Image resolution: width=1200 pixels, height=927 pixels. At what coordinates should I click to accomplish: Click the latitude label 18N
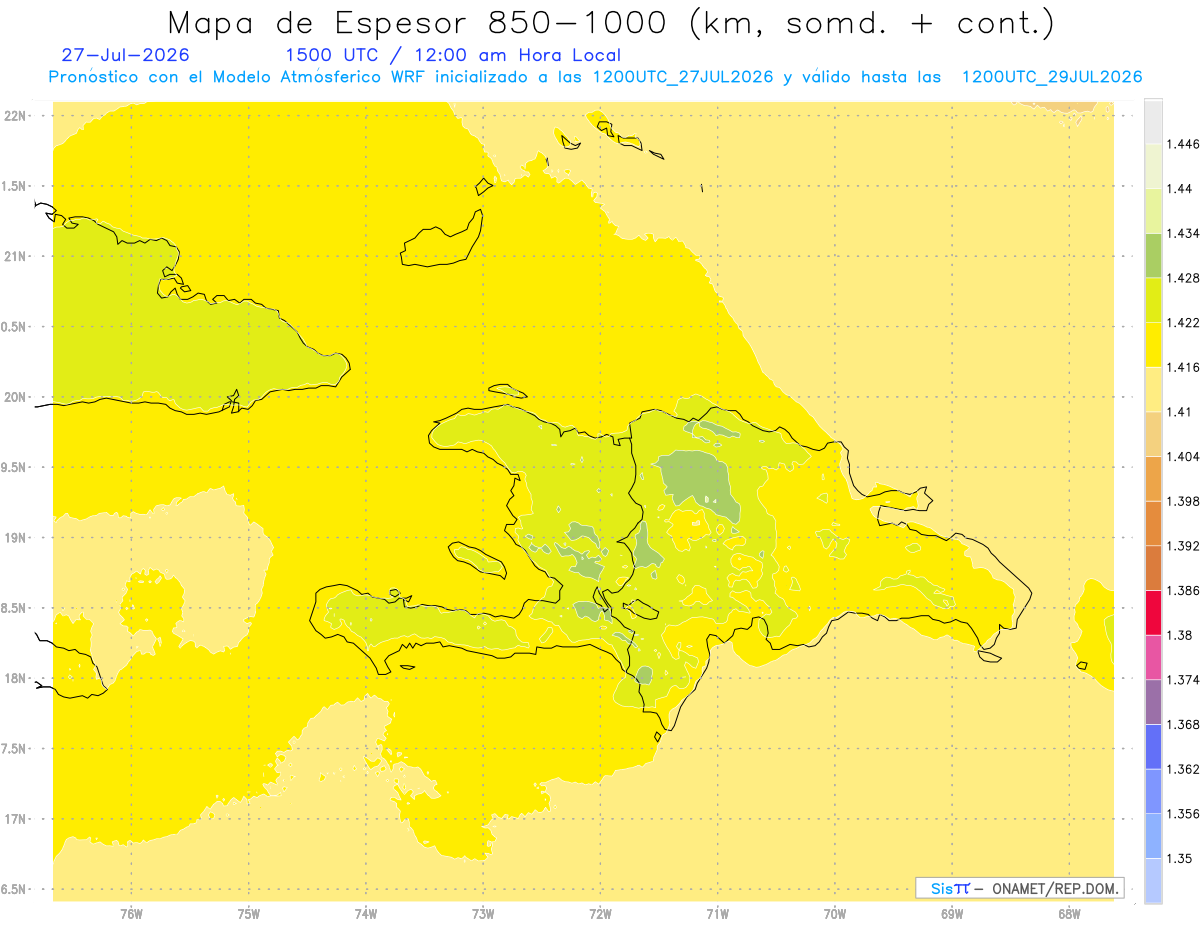tap(16, 679)
